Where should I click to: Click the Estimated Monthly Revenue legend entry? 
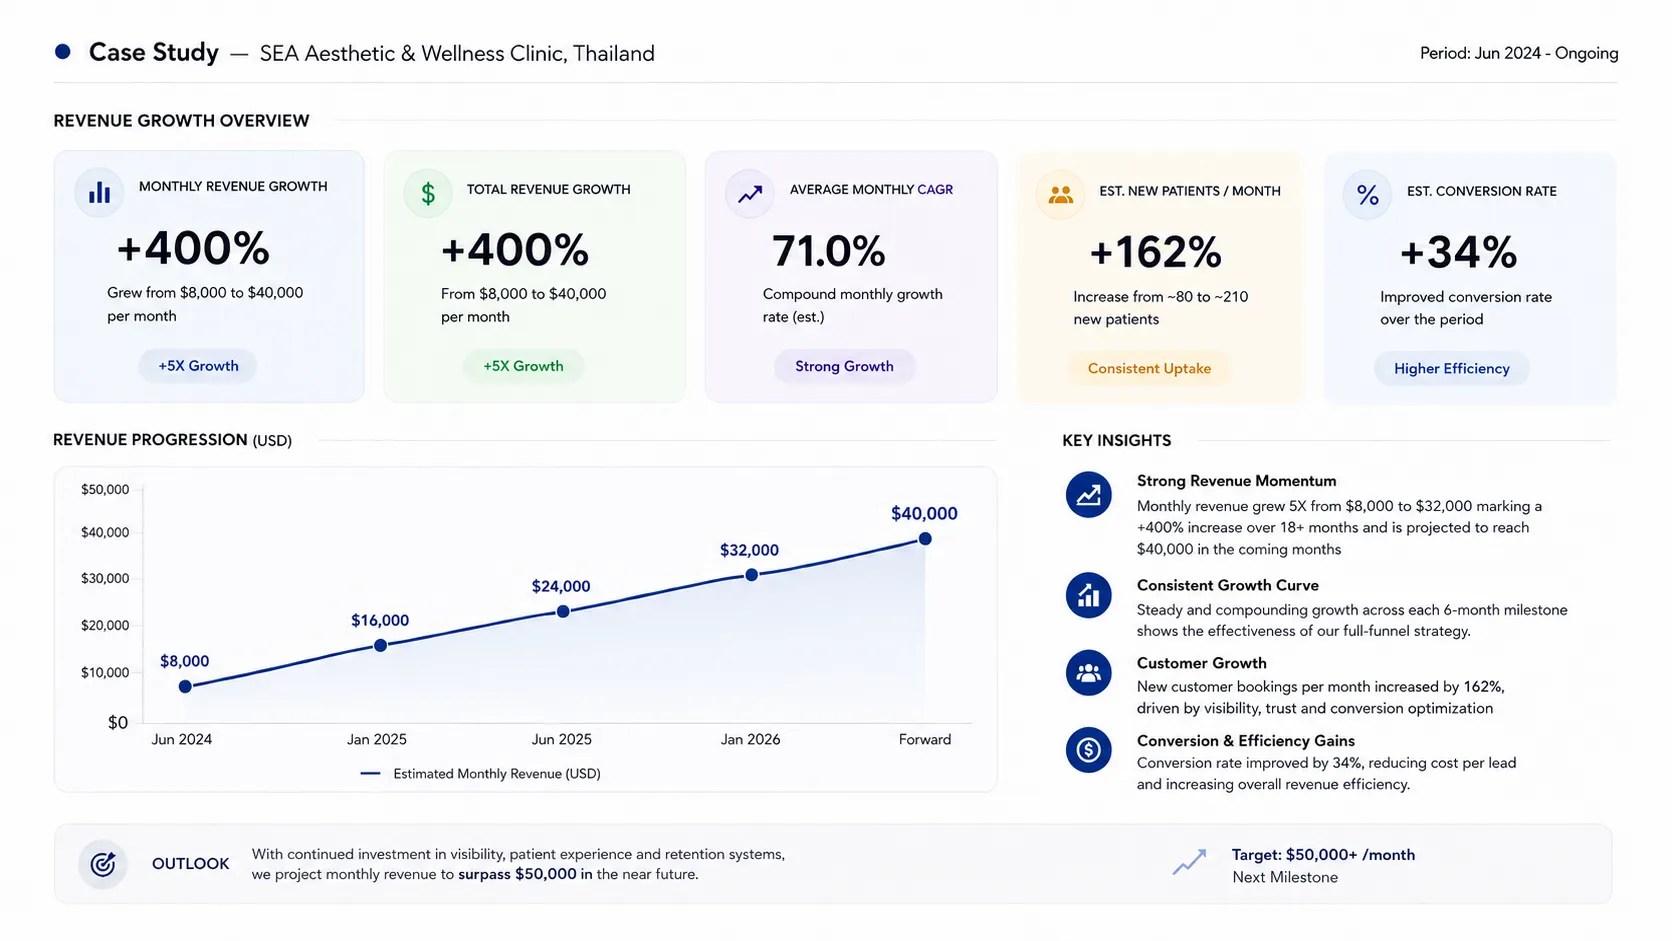click(480, 773)
